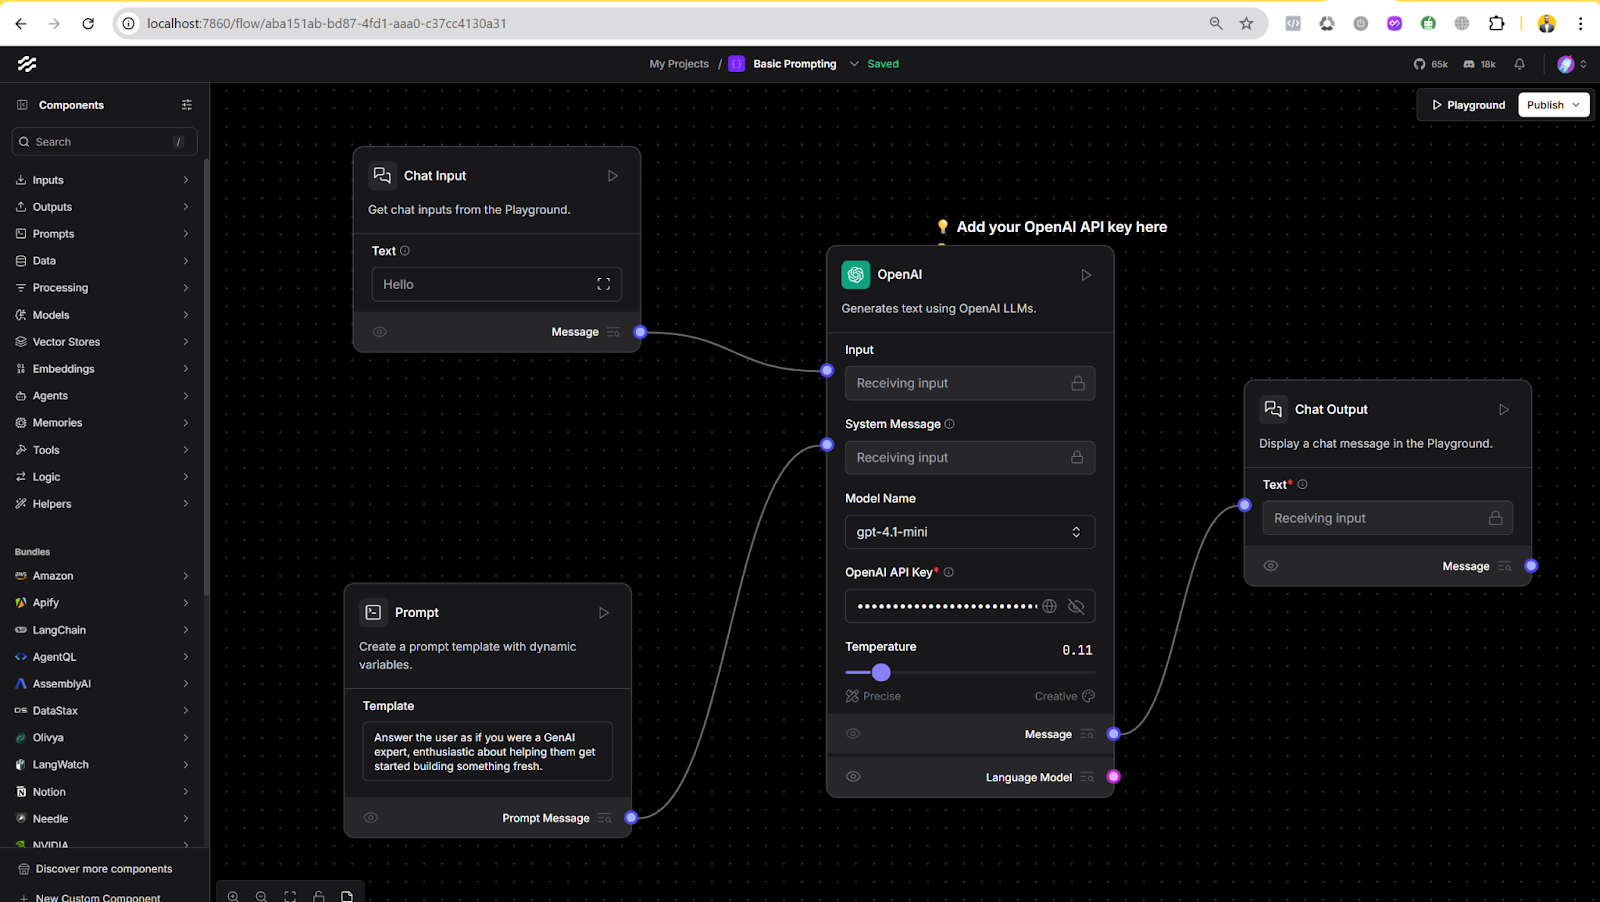
Task: Click the Chat Input node icon
Action: point(382,176)
